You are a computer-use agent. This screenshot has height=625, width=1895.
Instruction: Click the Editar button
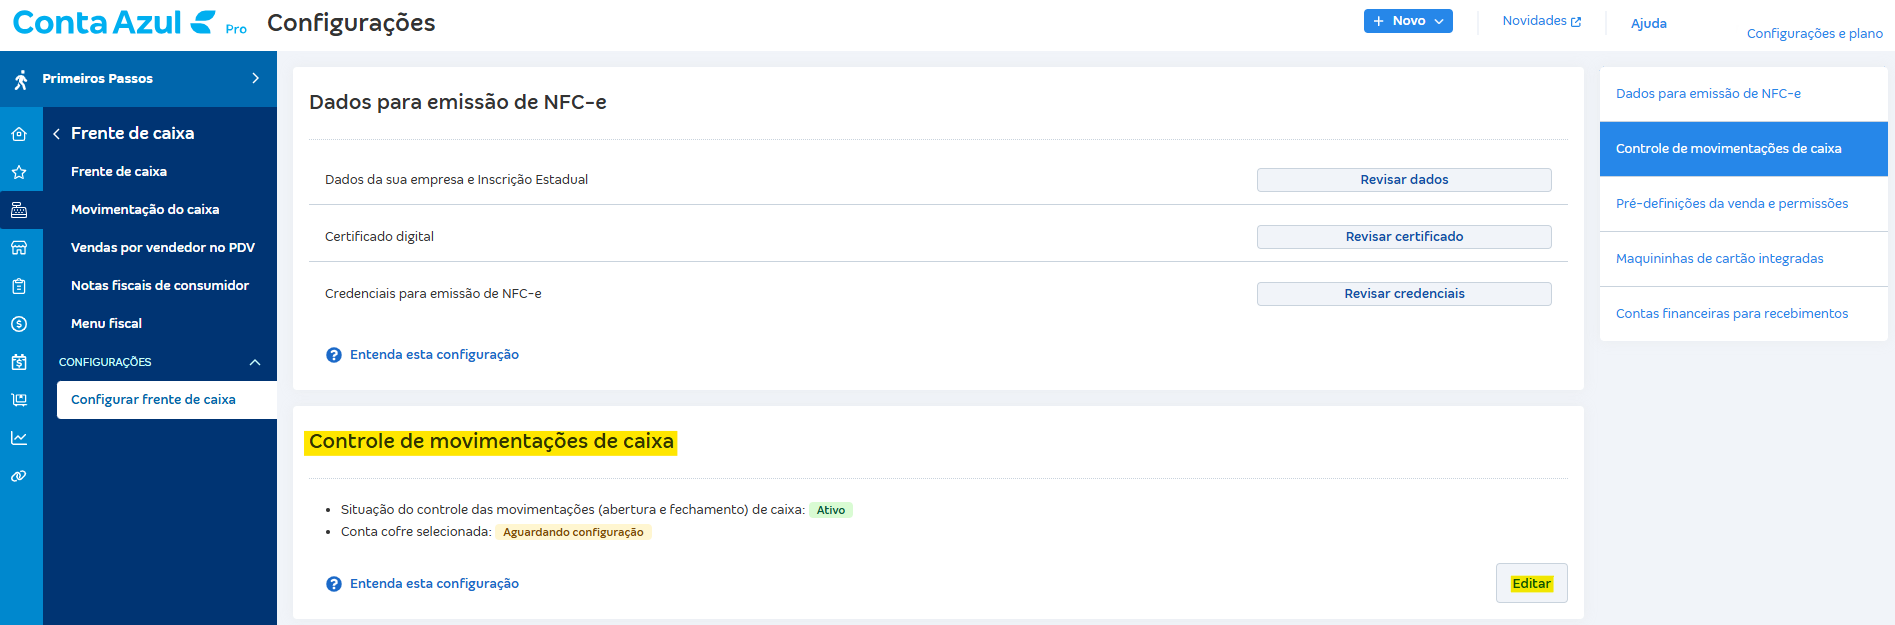coord(1531,583)
